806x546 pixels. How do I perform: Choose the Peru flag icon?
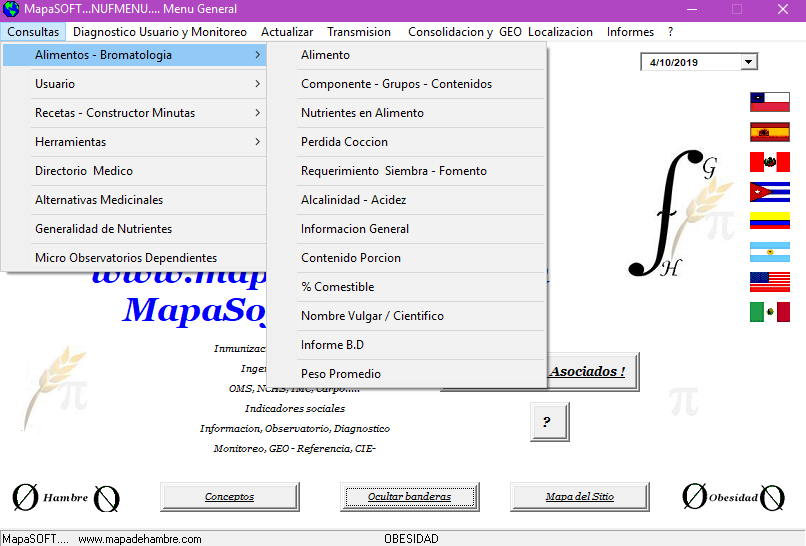(769, 162)
